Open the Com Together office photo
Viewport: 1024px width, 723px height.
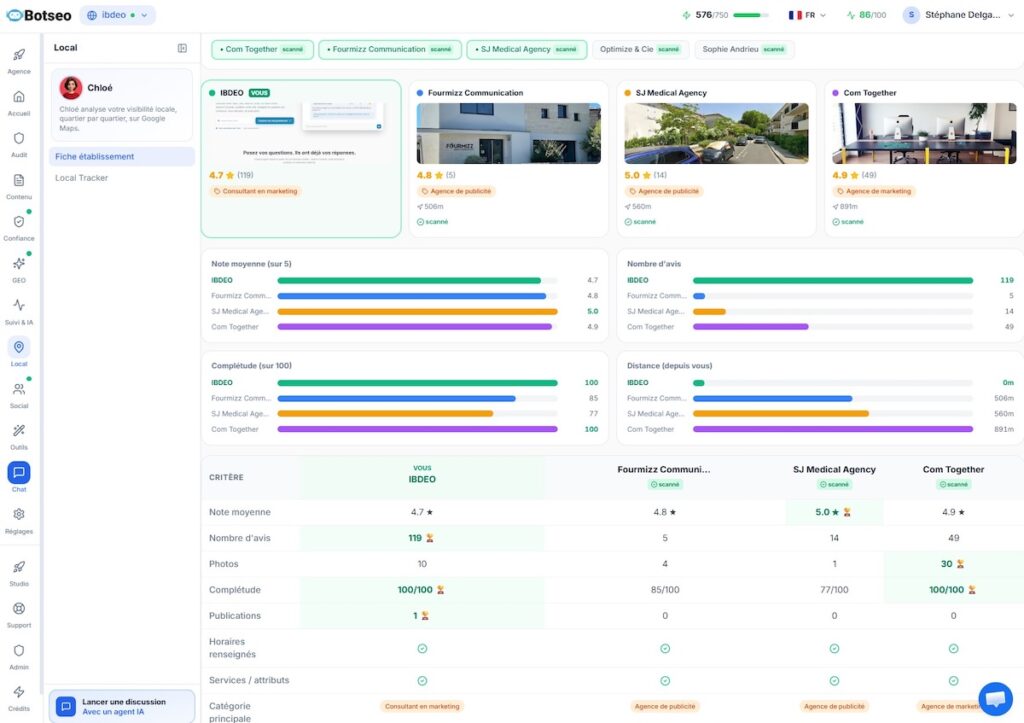(924, 133)
